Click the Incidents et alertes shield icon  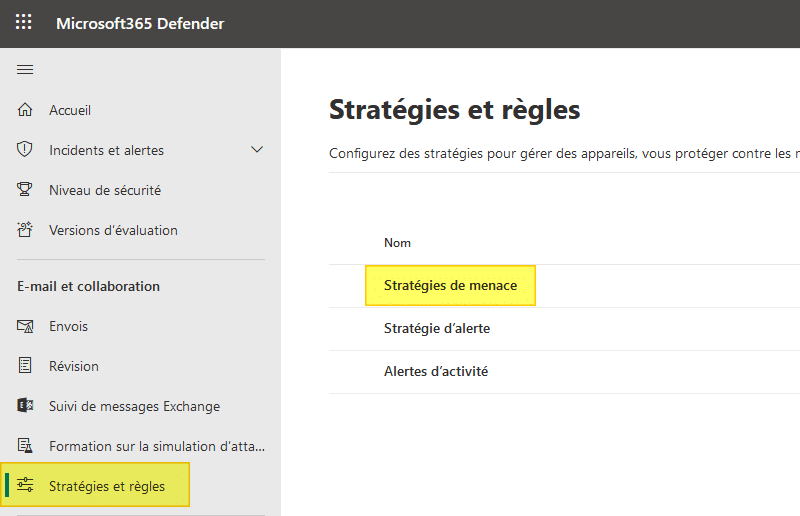tap(26, 150)
